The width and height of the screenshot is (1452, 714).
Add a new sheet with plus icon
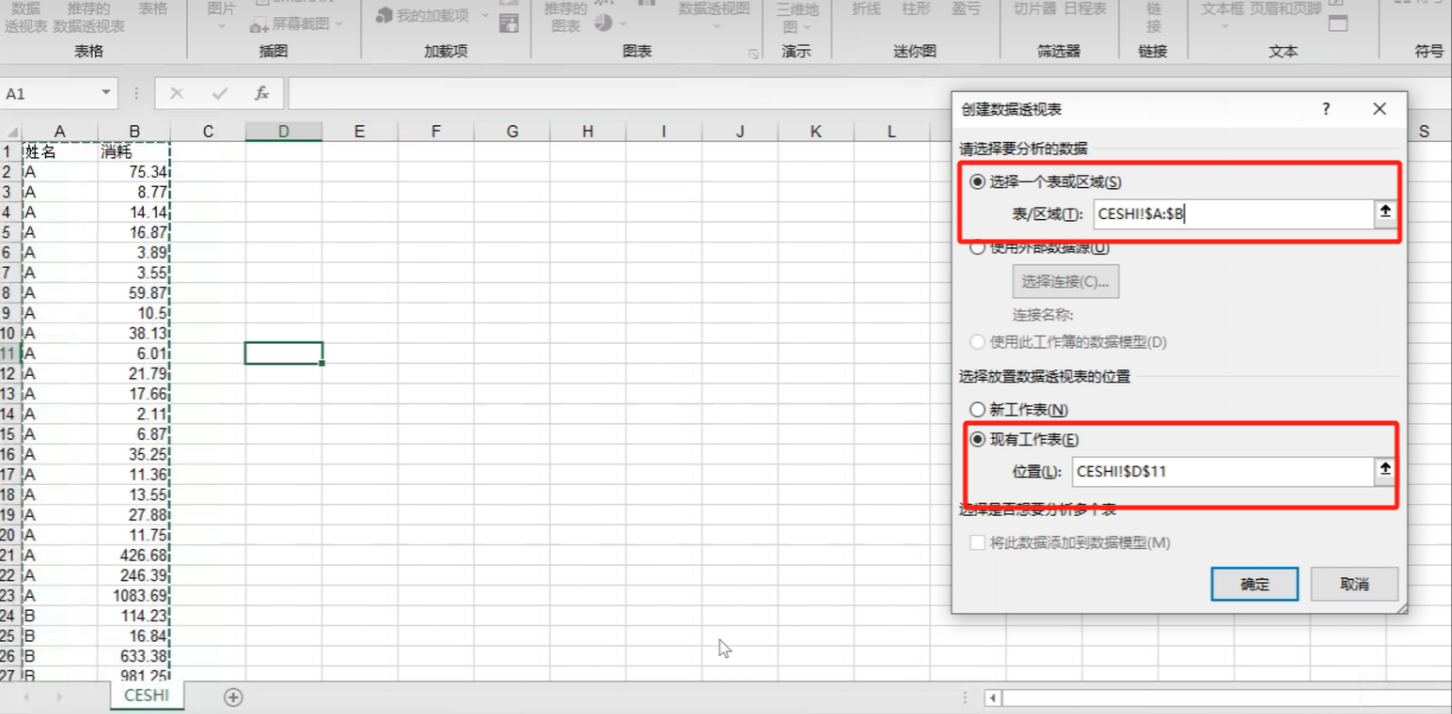click(233, 697)
